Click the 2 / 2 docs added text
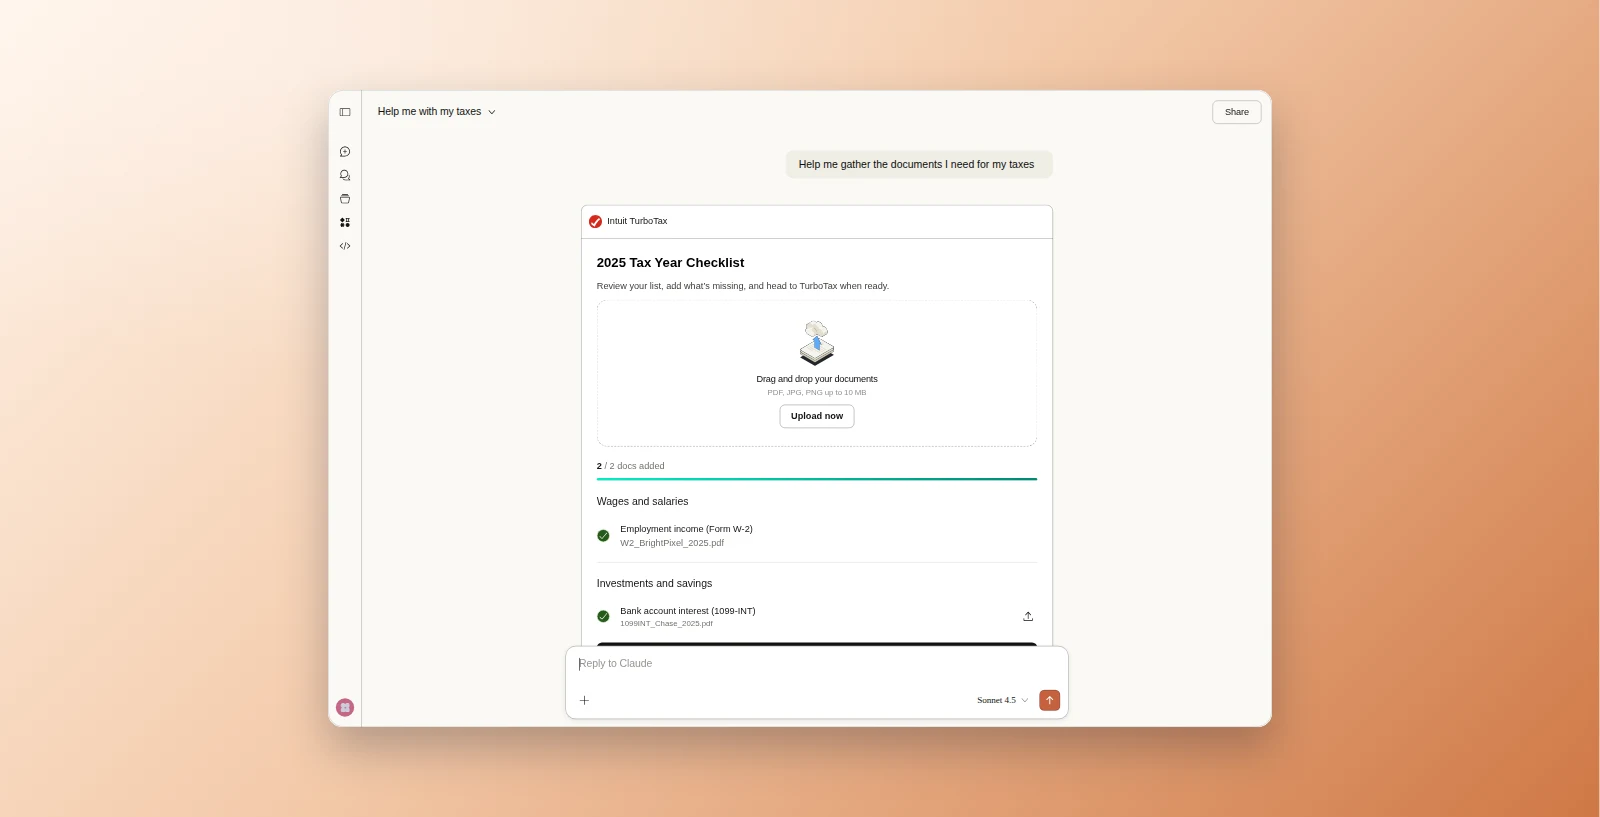 tap(630, 466)
